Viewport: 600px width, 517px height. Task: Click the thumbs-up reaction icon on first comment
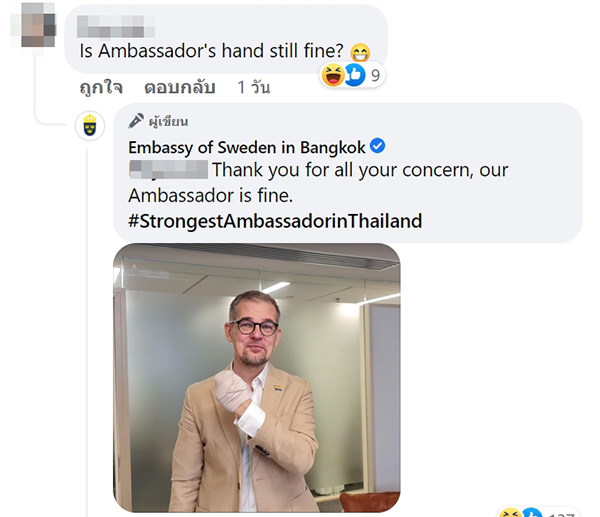[355, 75]
